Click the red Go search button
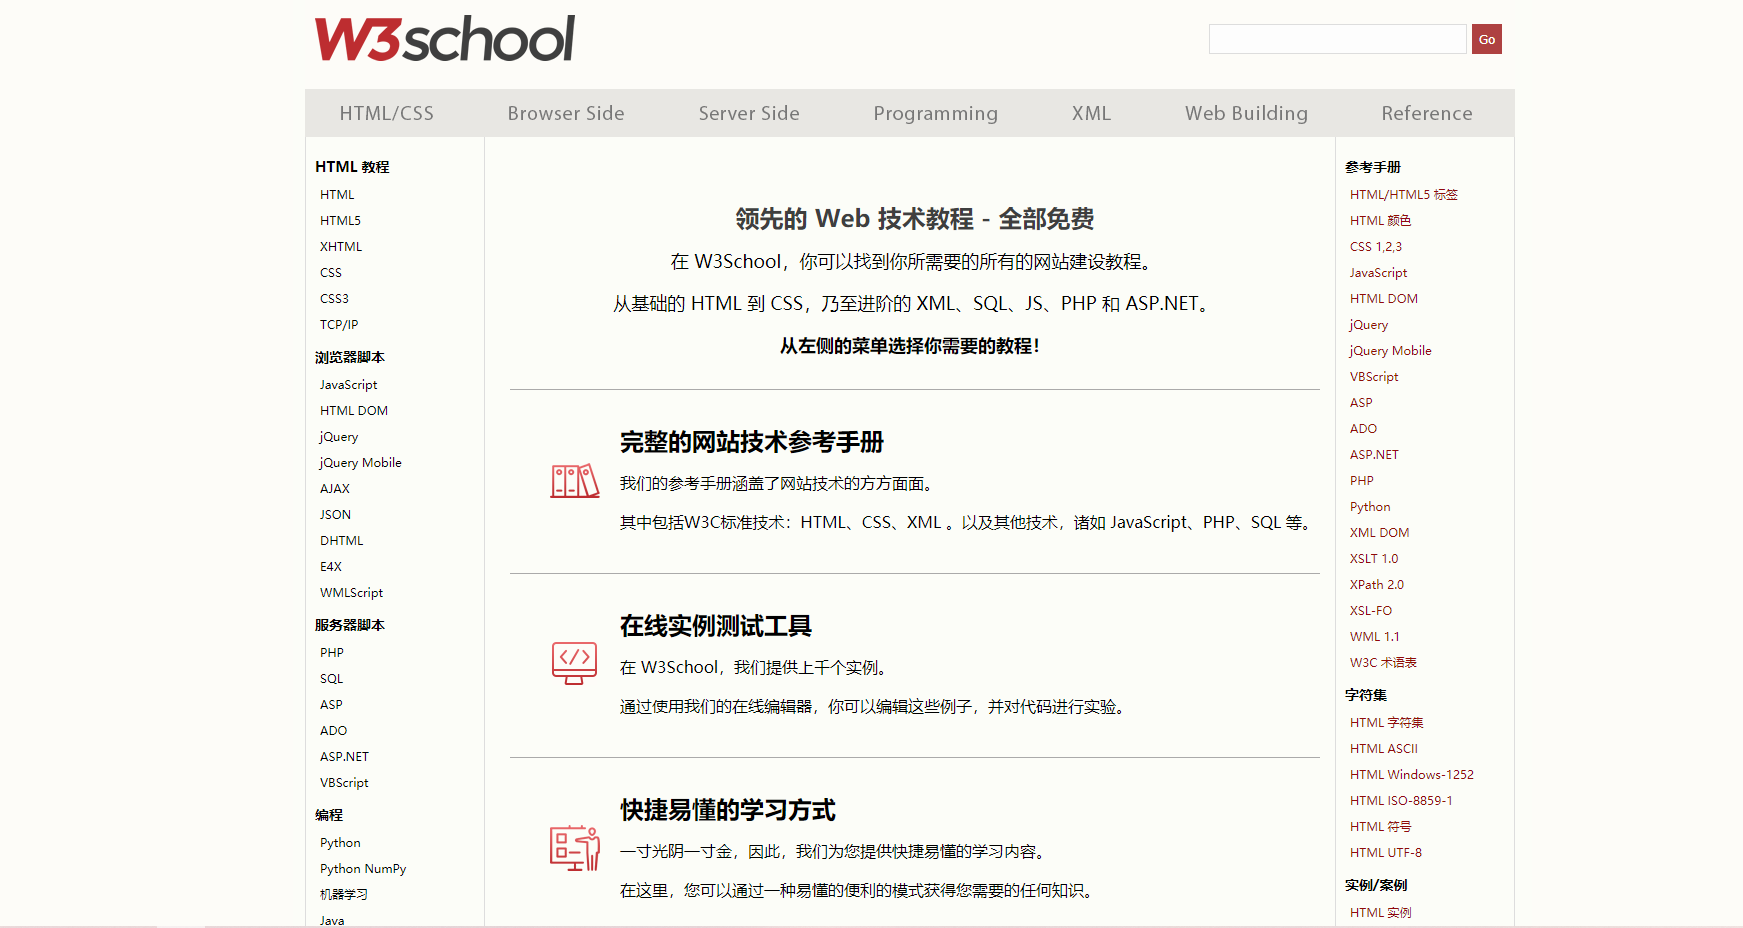Screen dimensions: 1743x928 [1487, 39]
